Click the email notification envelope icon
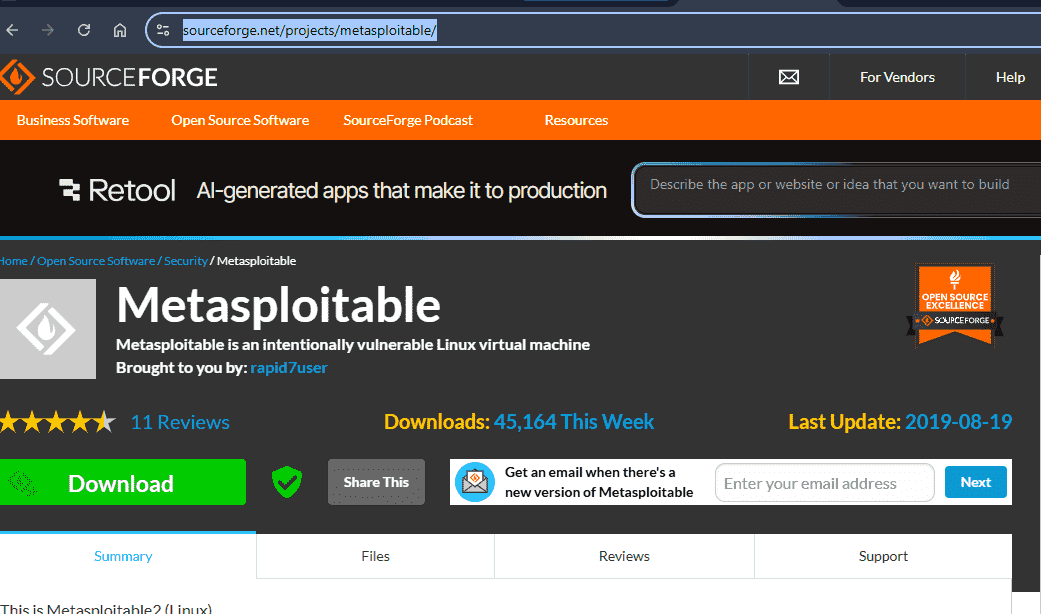 pyautogui.click(x=475, y=482)
